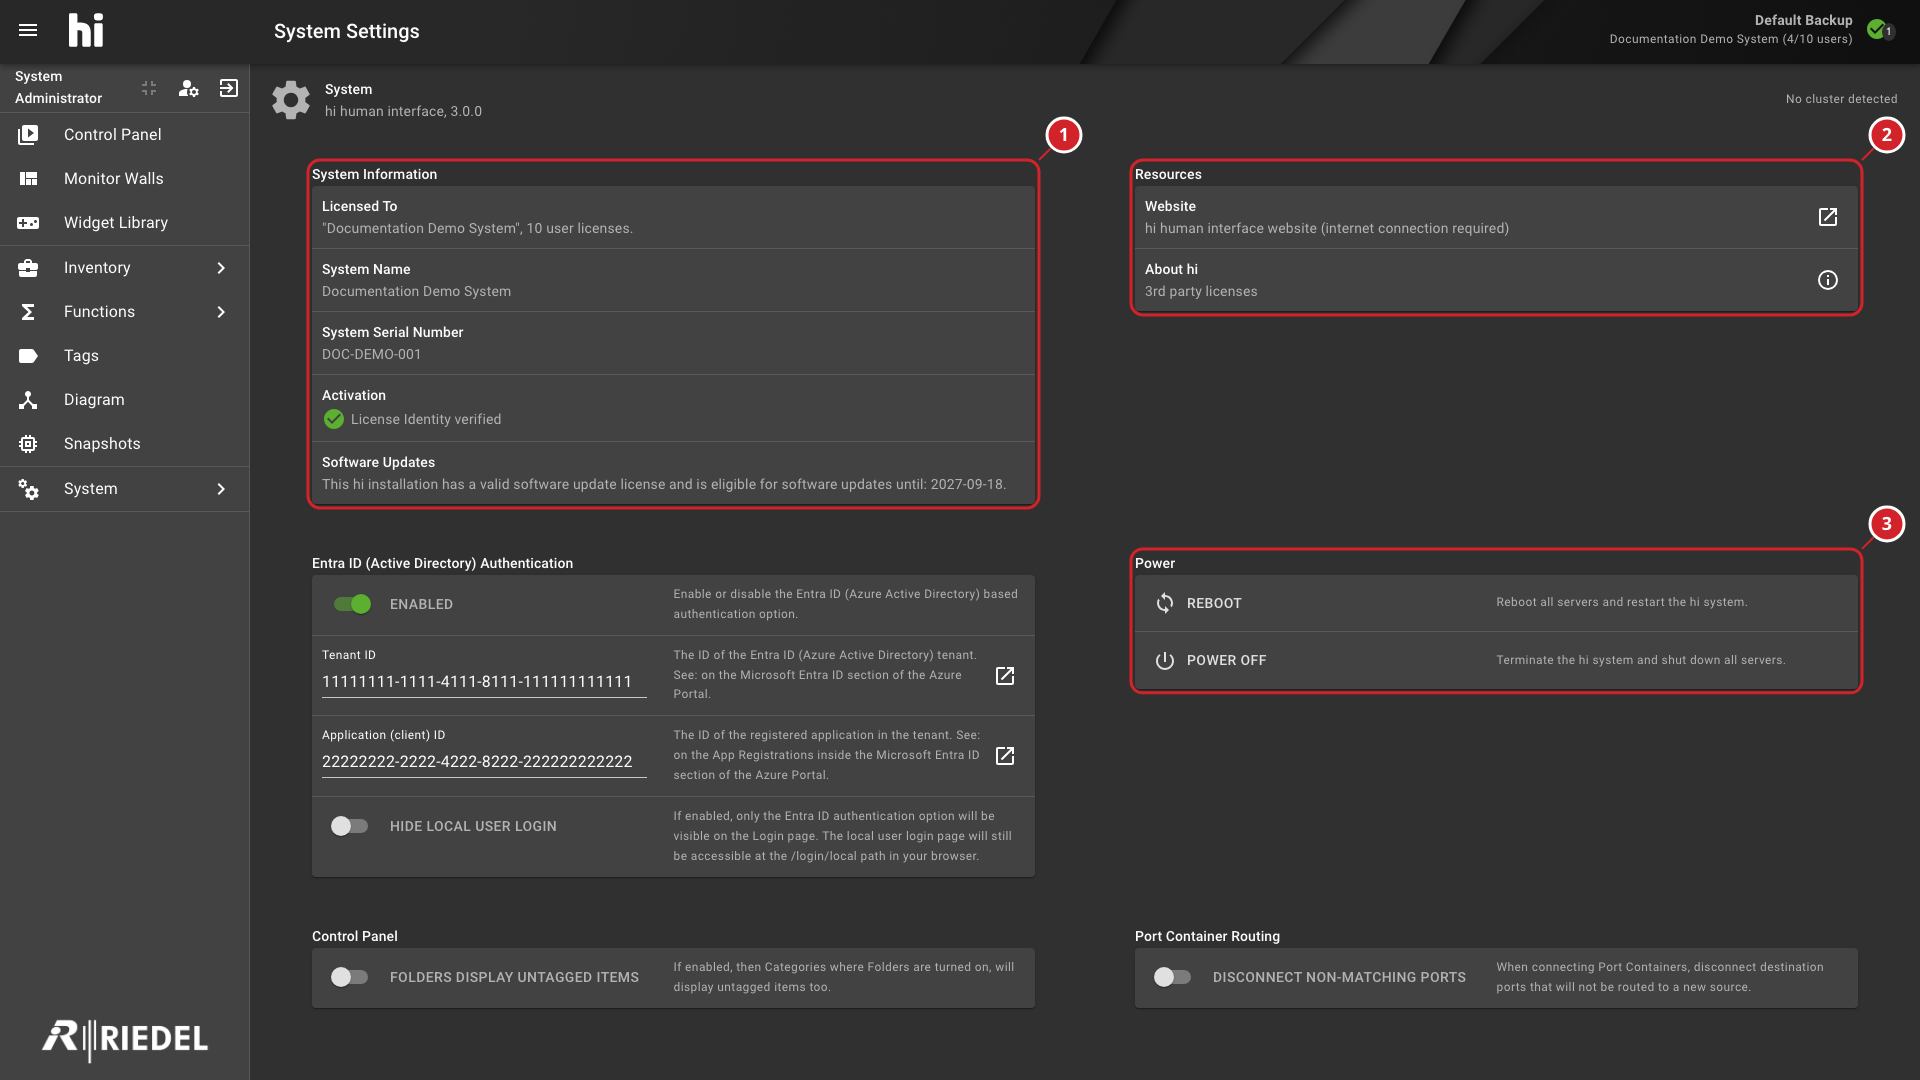Open website external link icon in Resources
1920x1080 pixels.
point(1828,217)
